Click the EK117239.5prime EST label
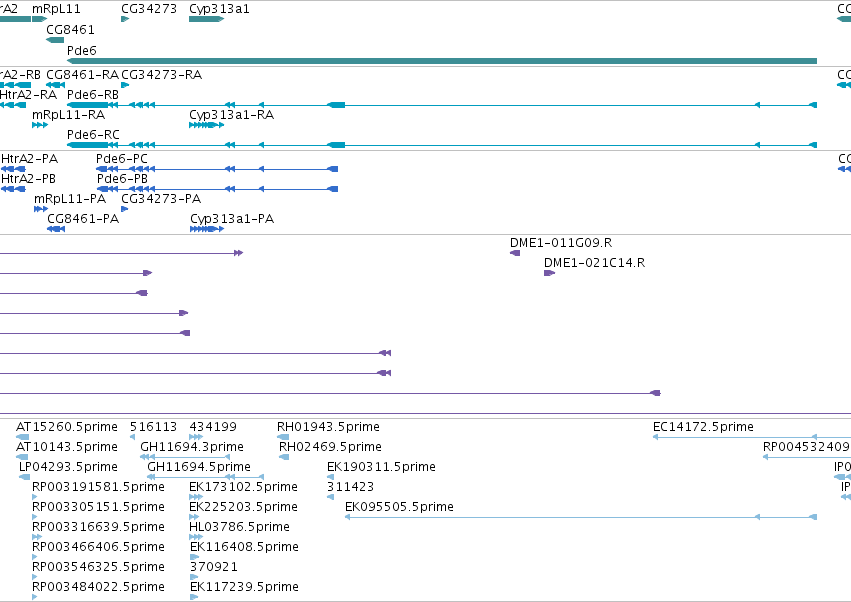Screen dimensions: 851x602 tap(244, 588)
